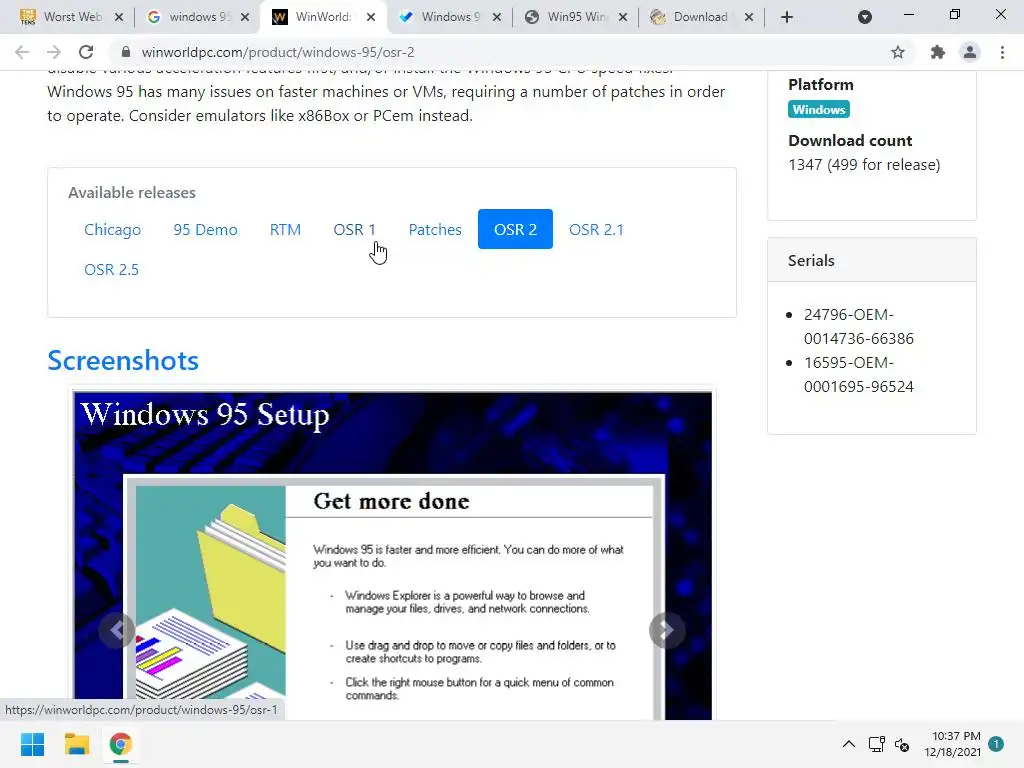Screen dimensions: 1024x768
Task: Click the Serials panel header
Action: click(872, 261)
